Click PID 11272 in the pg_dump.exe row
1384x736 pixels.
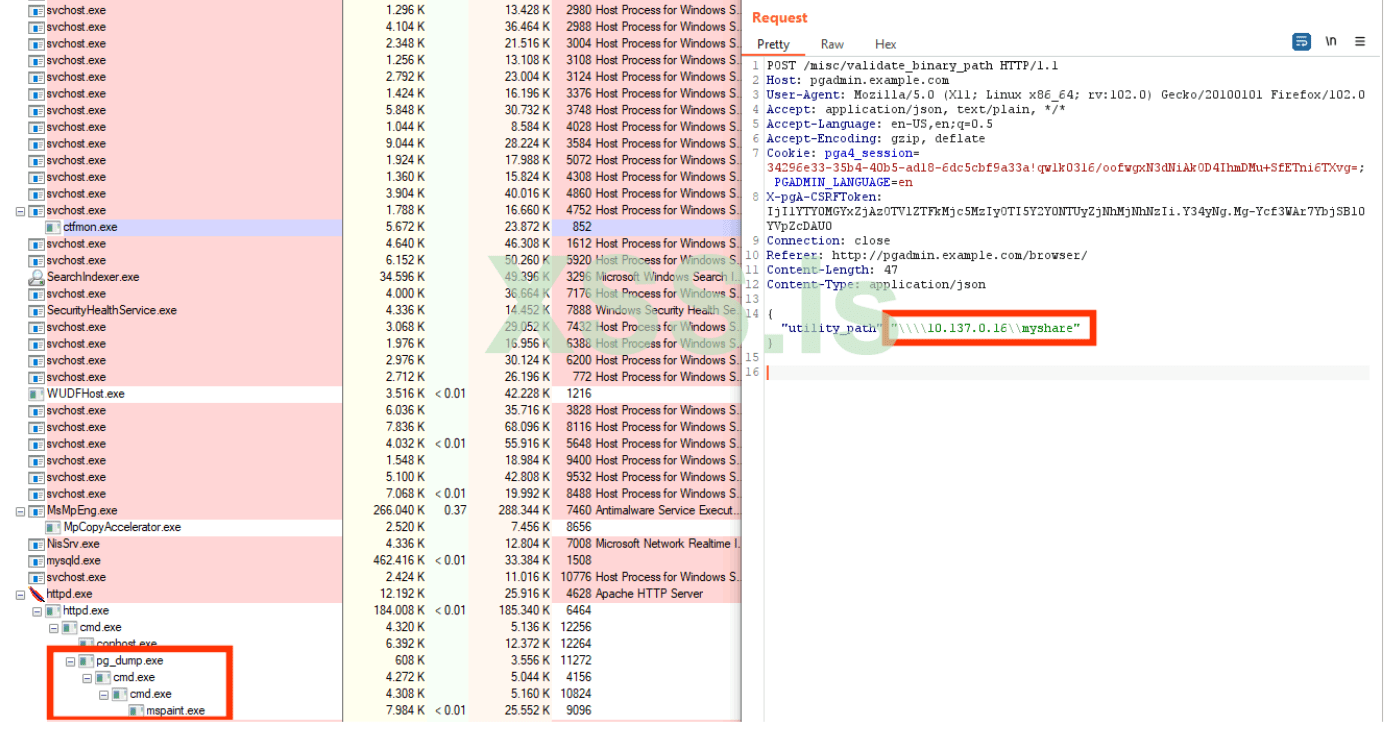coord(578,661)
